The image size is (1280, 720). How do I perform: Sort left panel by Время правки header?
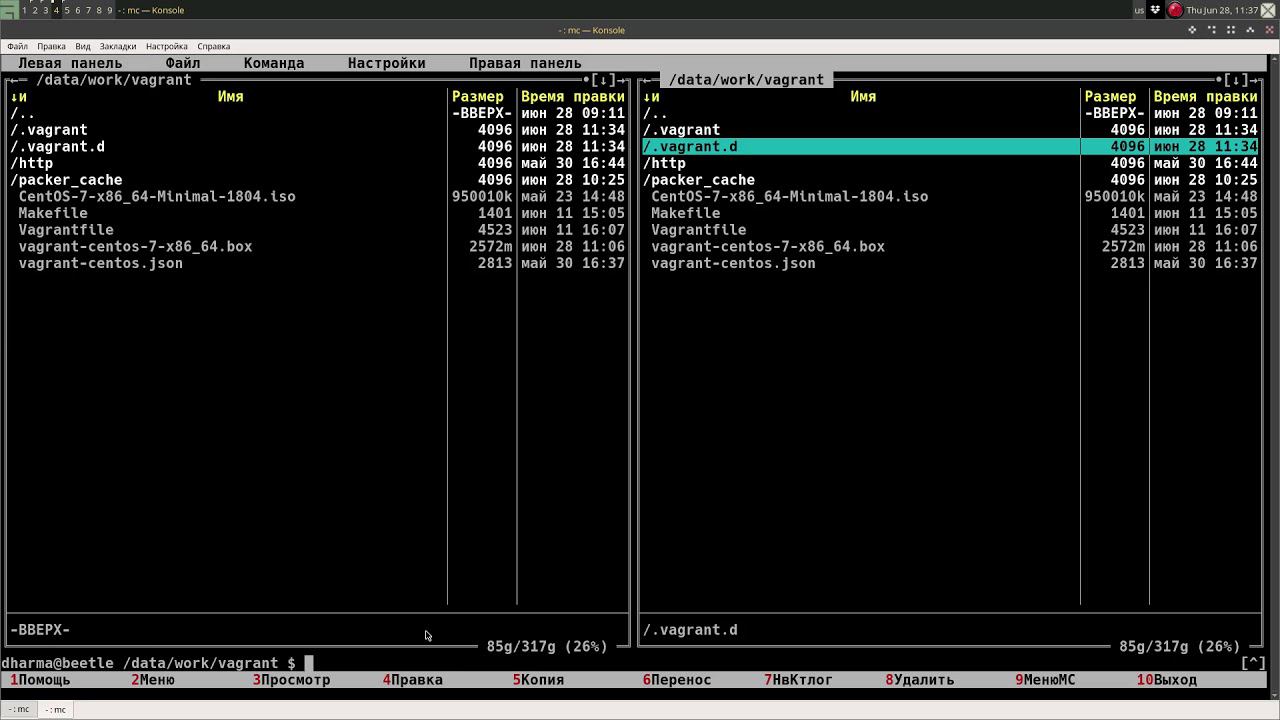tap(573, 97)
